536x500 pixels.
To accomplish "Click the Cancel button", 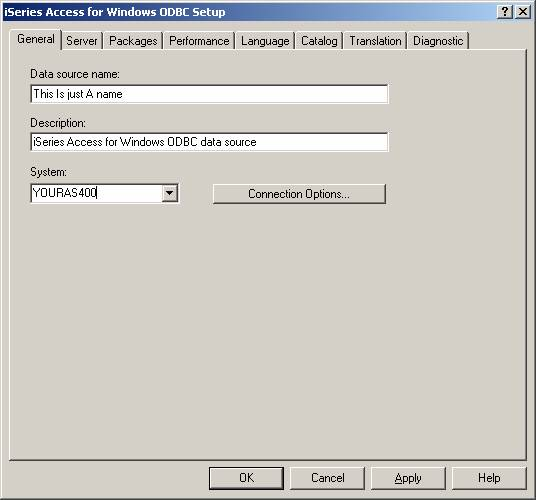I will click(327, 478).
